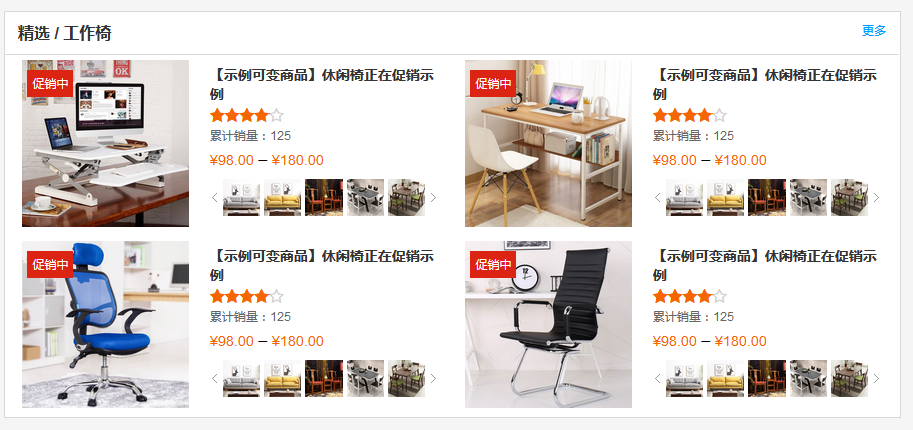Click star rating of the wooden desk product

pyautogui.click(x=689, y=115)
